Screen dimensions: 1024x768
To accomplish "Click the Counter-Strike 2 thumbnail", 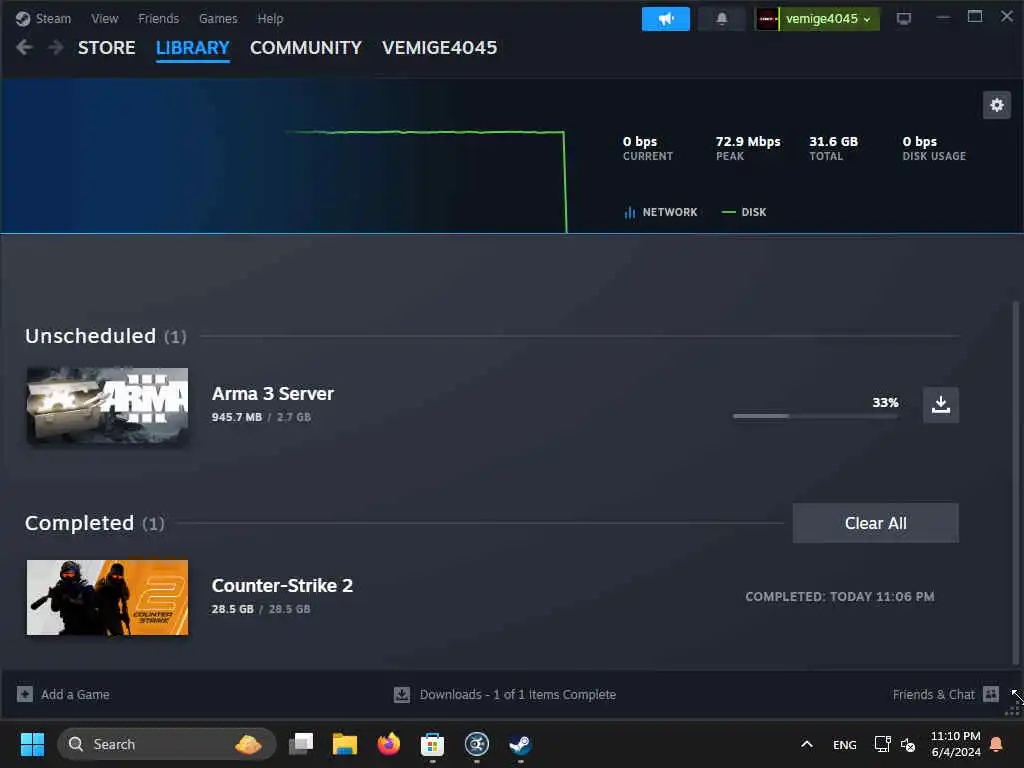I will click(108, 597).
